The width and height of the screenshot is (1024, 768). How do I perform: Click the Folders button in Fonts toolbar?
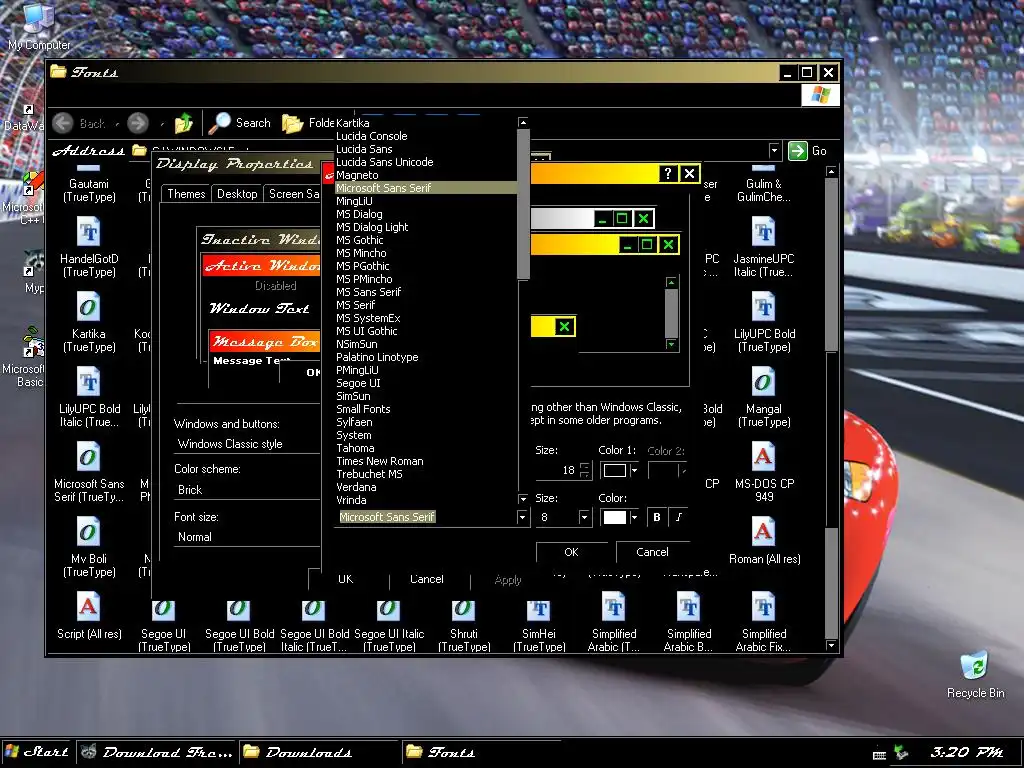point(308,123)
